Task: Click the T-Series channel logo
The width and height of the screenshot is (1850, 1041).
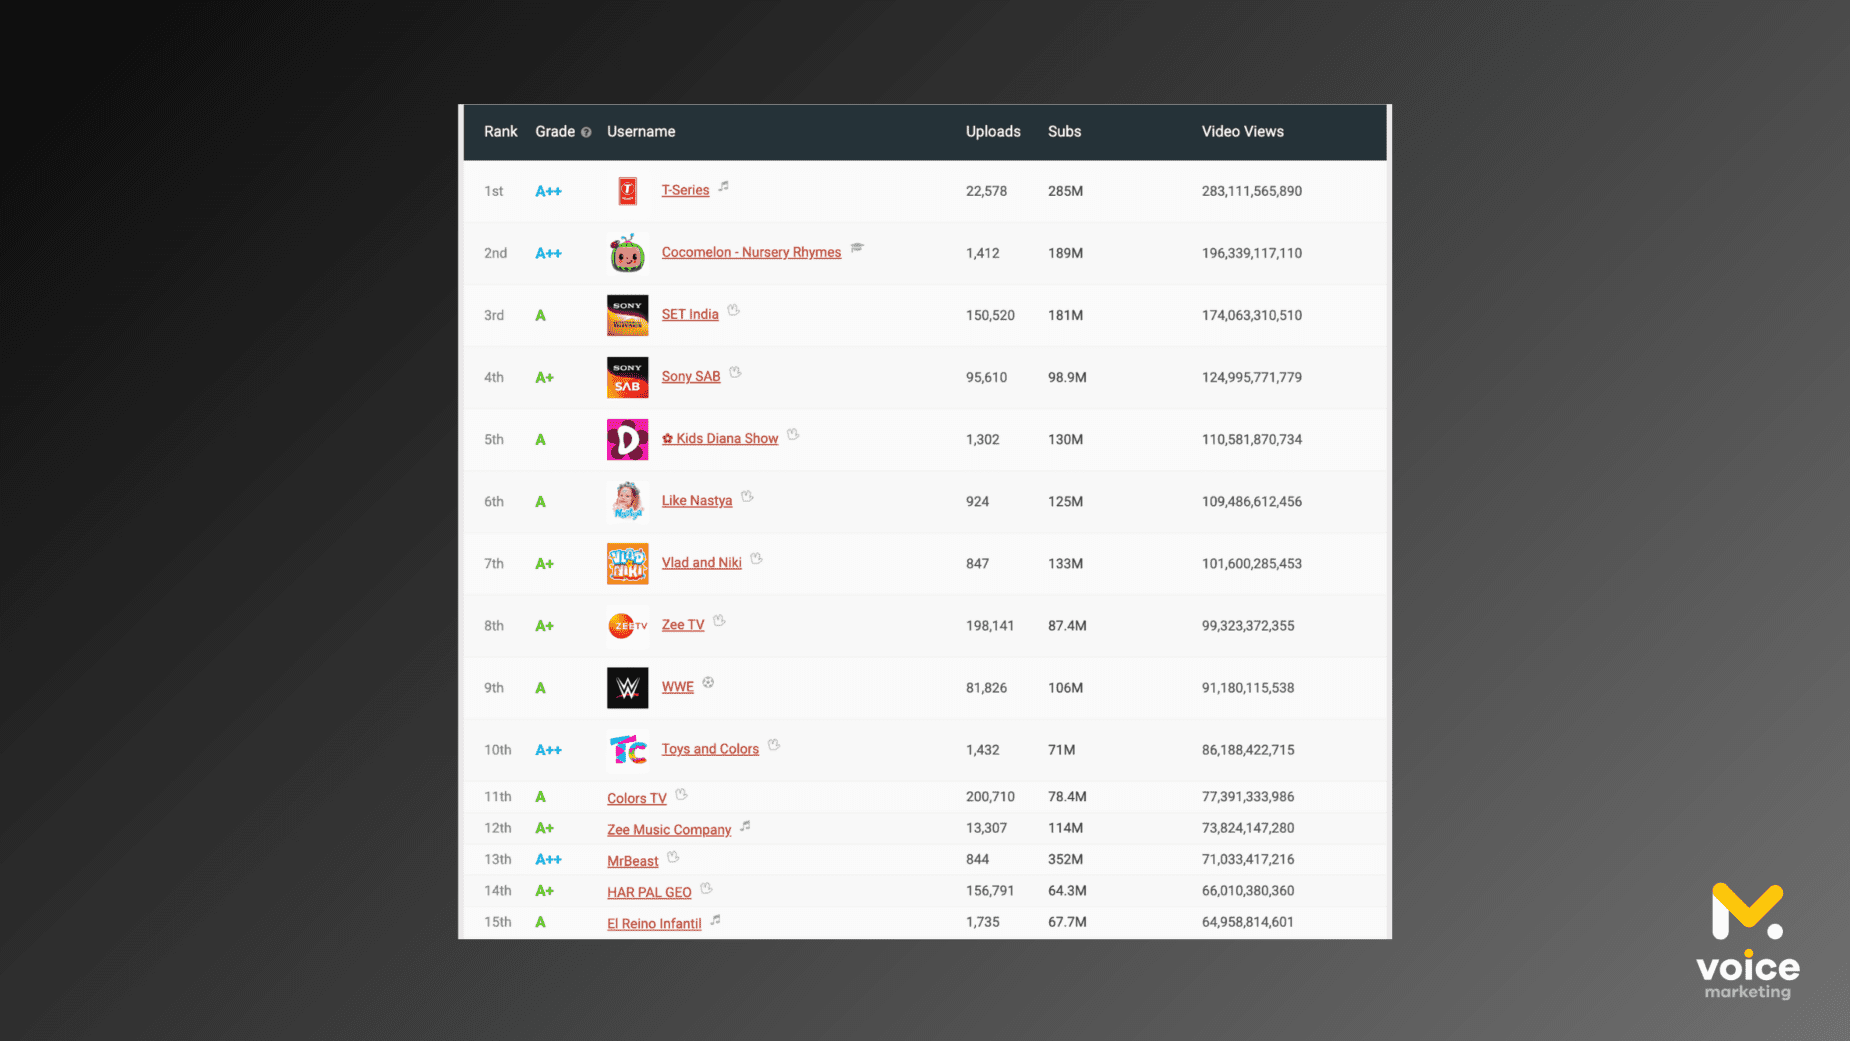Action: 627,191
